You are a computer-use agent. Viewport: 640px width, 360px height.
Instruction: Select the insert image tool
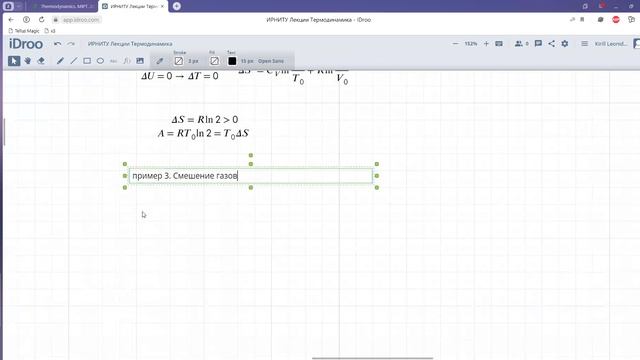tap(140, 61)
